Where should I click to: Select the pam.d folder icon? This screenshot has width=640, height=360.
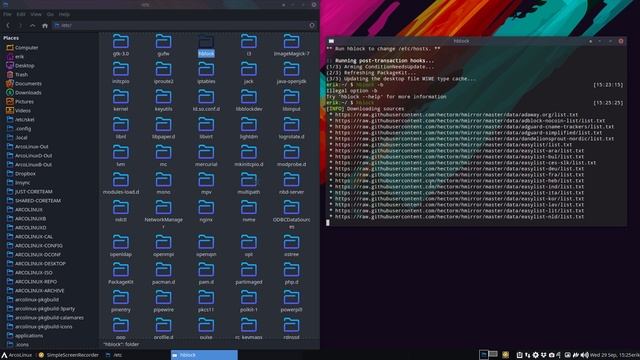coord(206,271)
